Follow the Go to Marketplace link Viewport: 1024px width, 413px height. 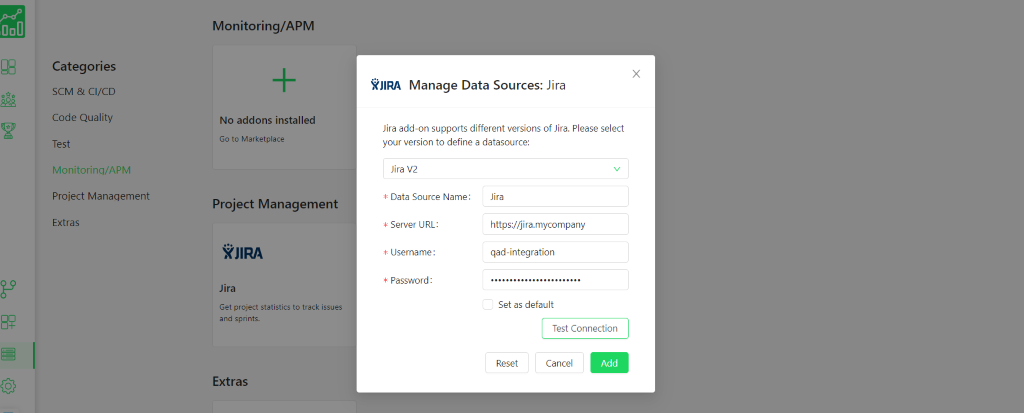[252, 139]
